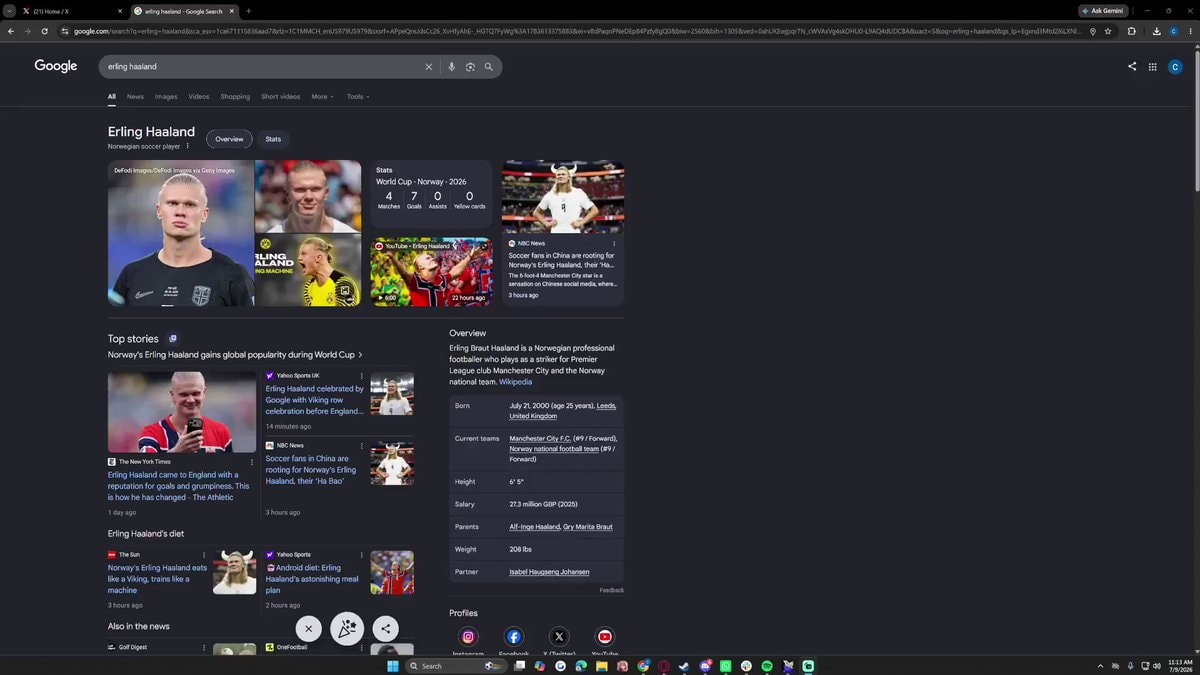
Task: Open Chrome downloads icon
Action: pos(1156,31)
